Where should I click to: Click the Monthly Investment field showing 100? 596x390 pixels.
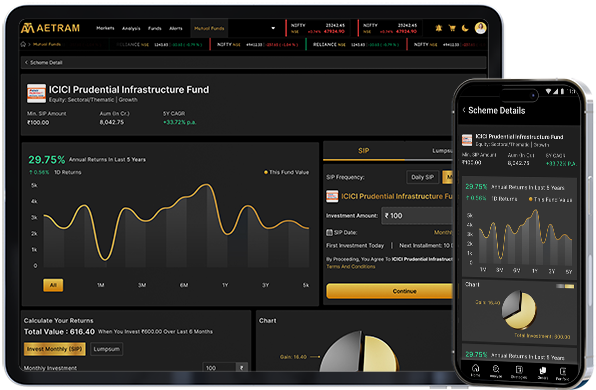219,368
